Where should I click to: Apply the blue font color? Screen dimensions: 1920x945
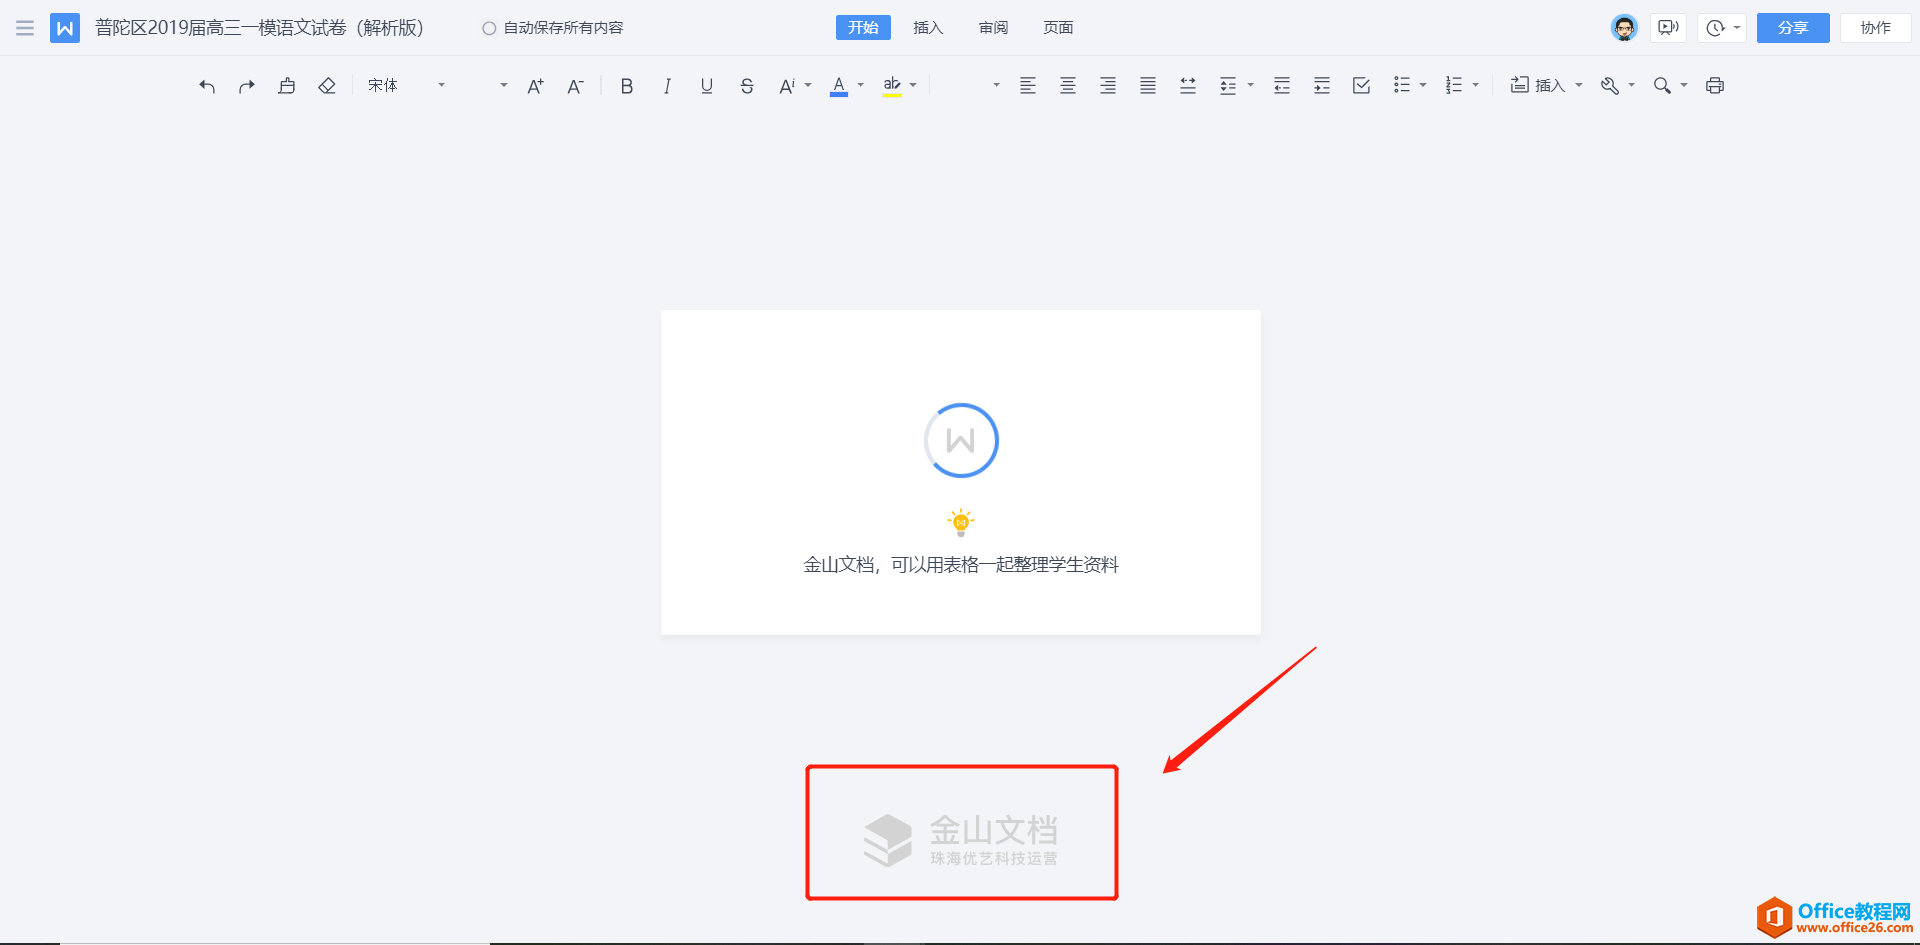click(839, 86)
